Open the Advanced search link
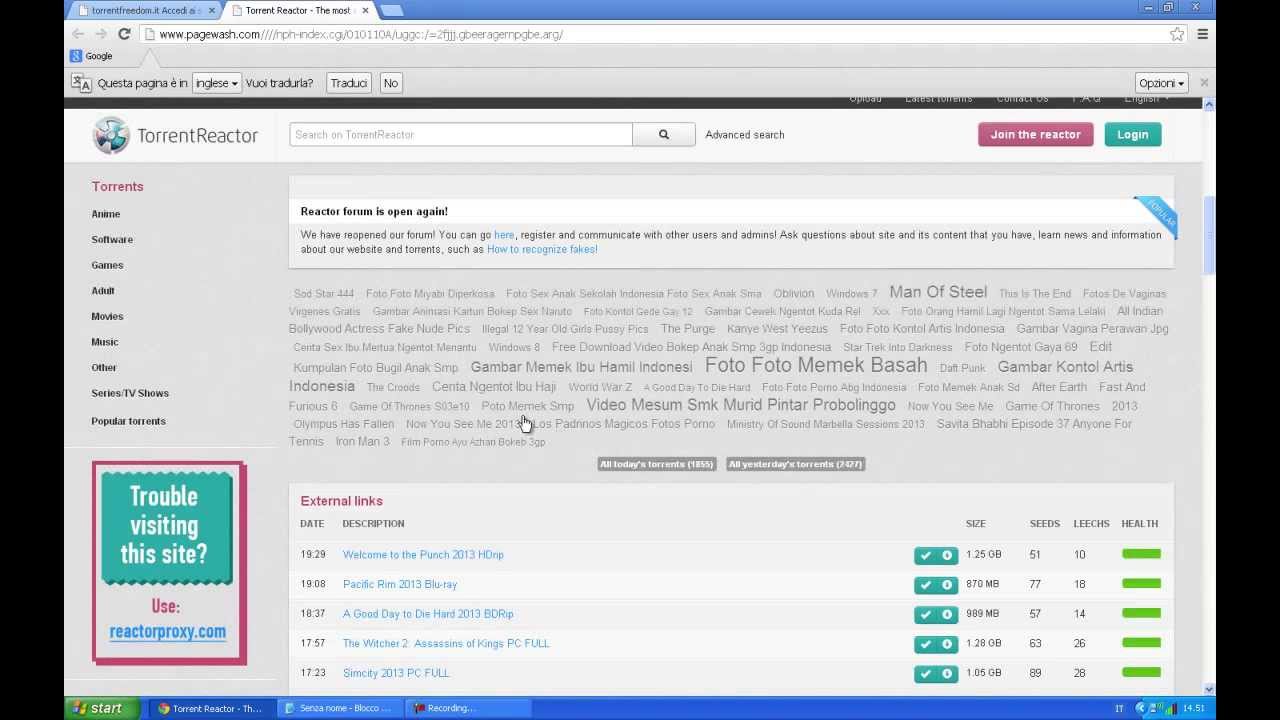 (744, 134)
